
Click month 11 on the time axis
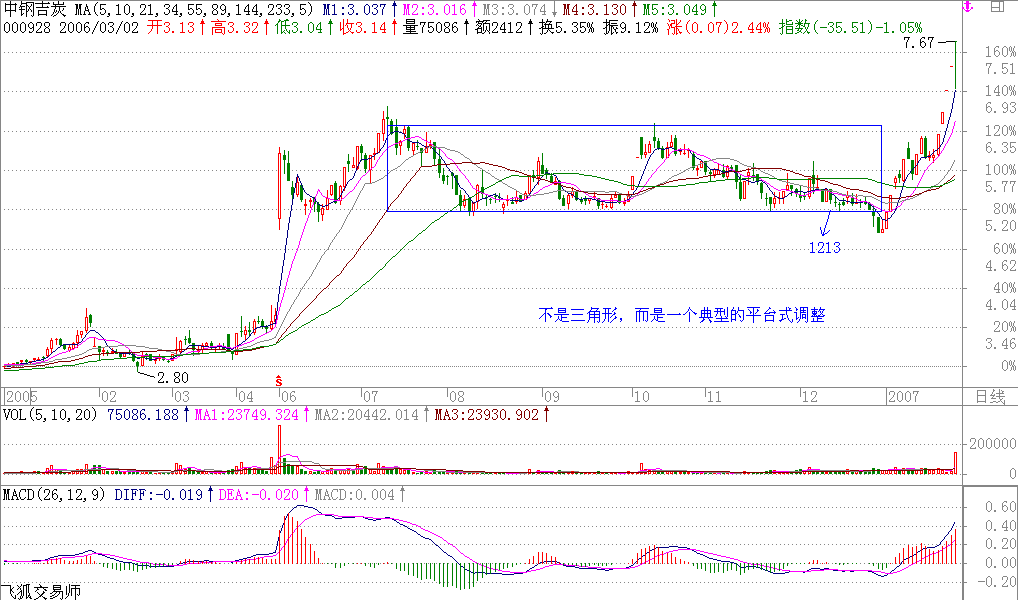(714, 396)
